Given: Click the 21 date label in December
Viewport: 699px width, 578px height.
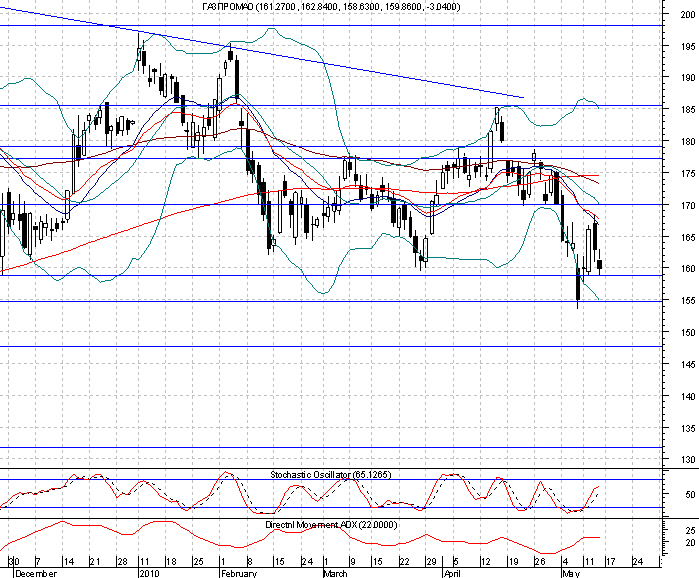Looking at the screenshot, I should tap(95, 562).
